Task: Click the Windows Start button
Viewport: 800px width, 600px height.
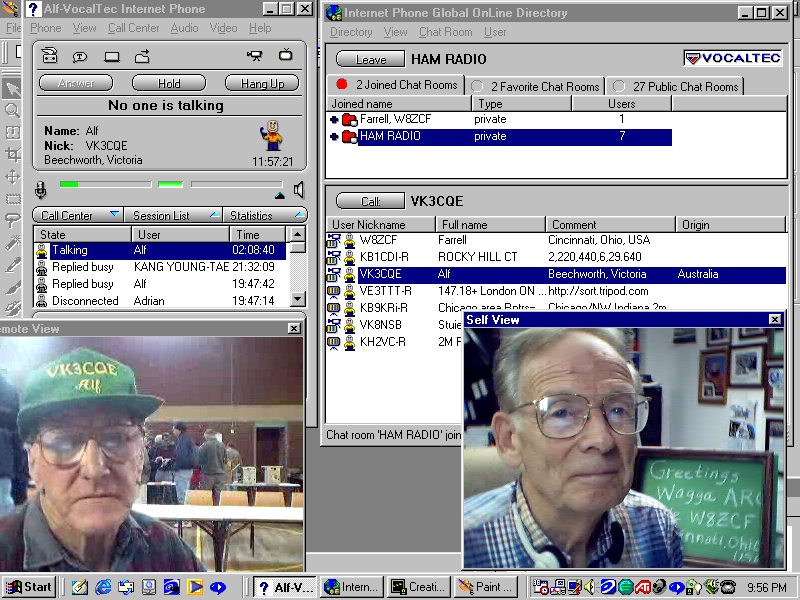Action: click(x=29, y=587)
